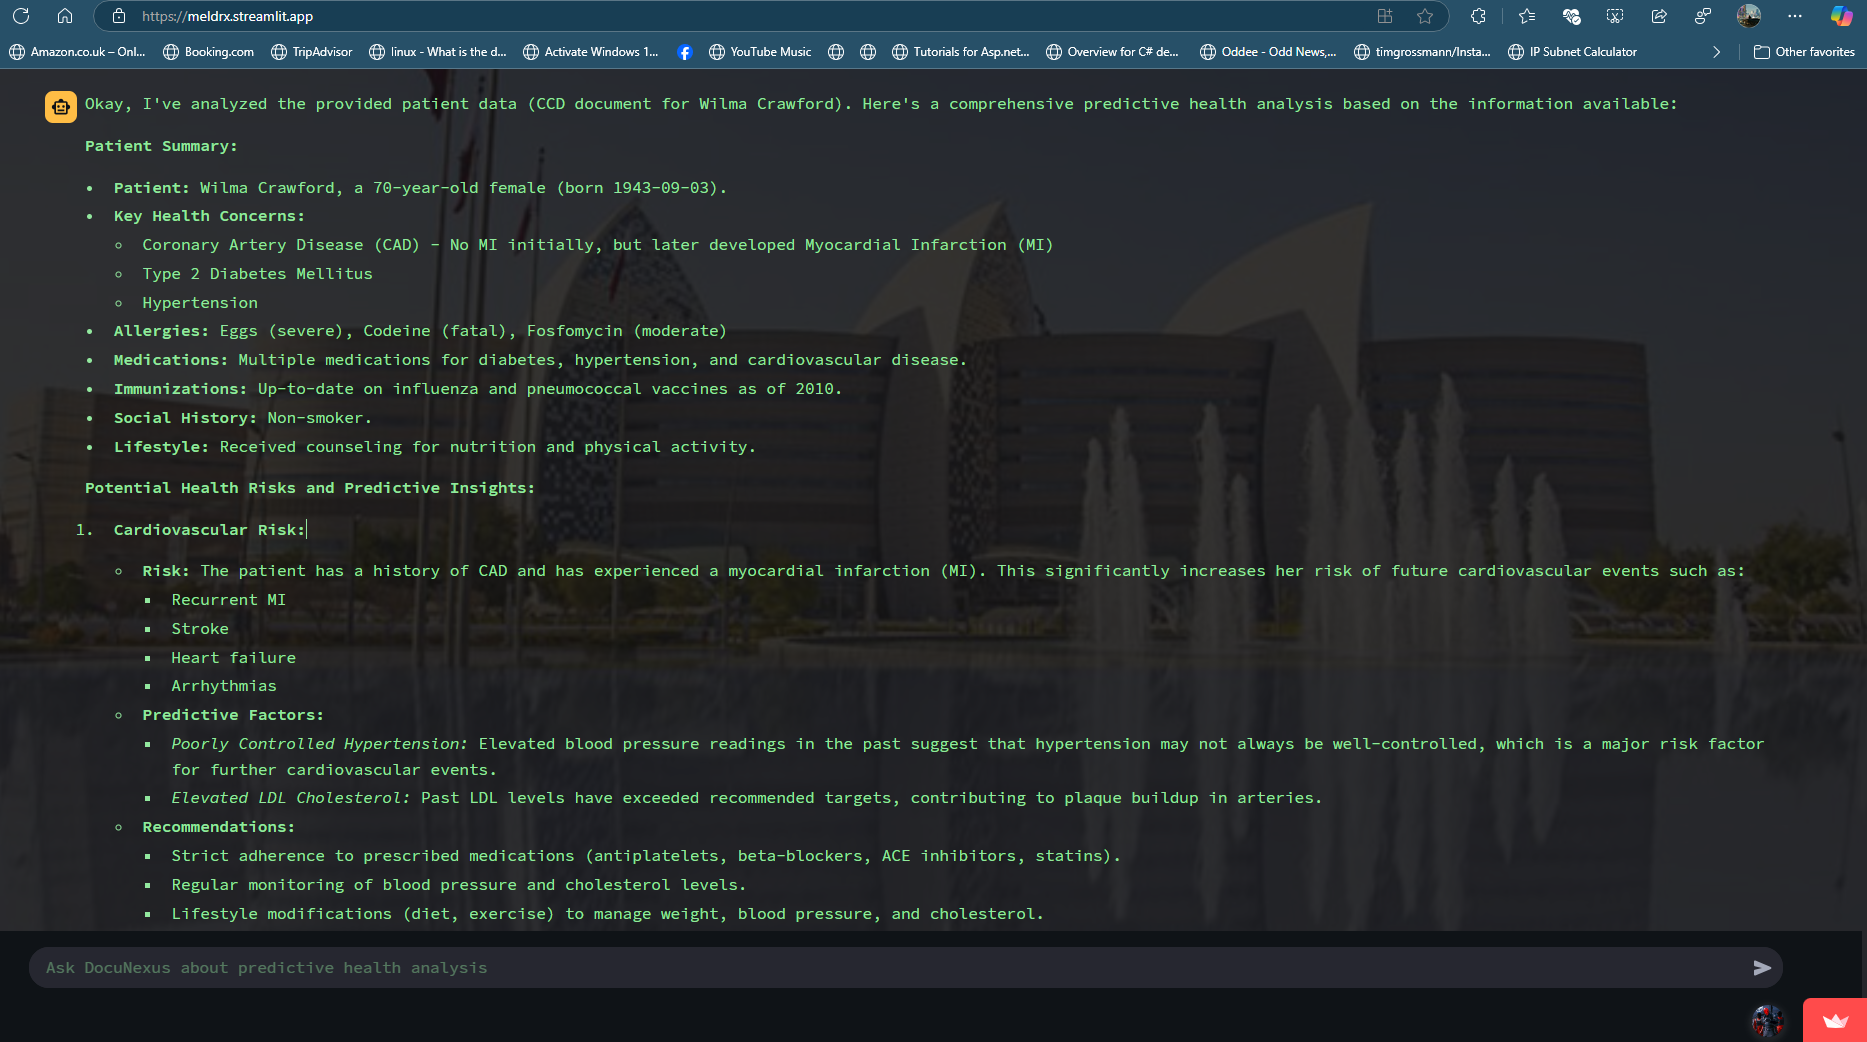Click the 'Allergies:' line
This screenshot has width=1867, height=1042.
click(420, 331)
